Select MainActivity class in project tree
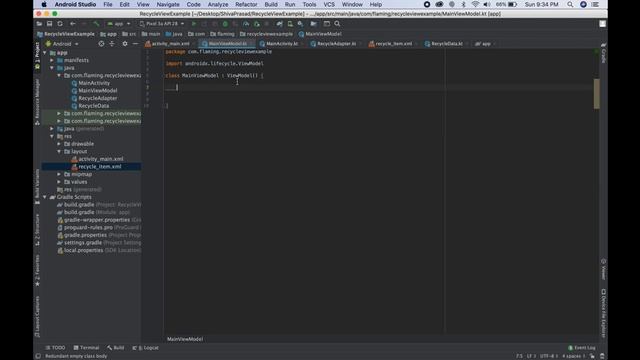The image size is (640, 360). coord(94,83)
